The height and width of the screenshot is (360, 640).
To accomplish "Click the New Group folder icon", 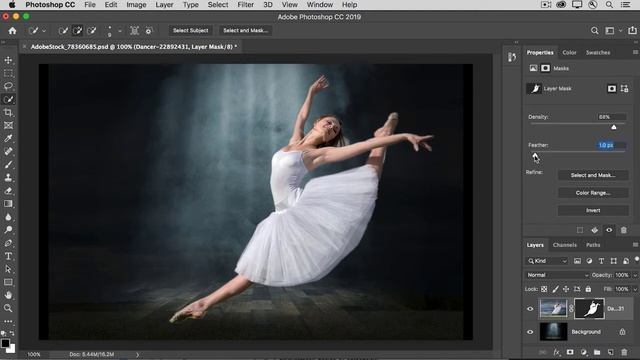I will (x=597, y=352).
